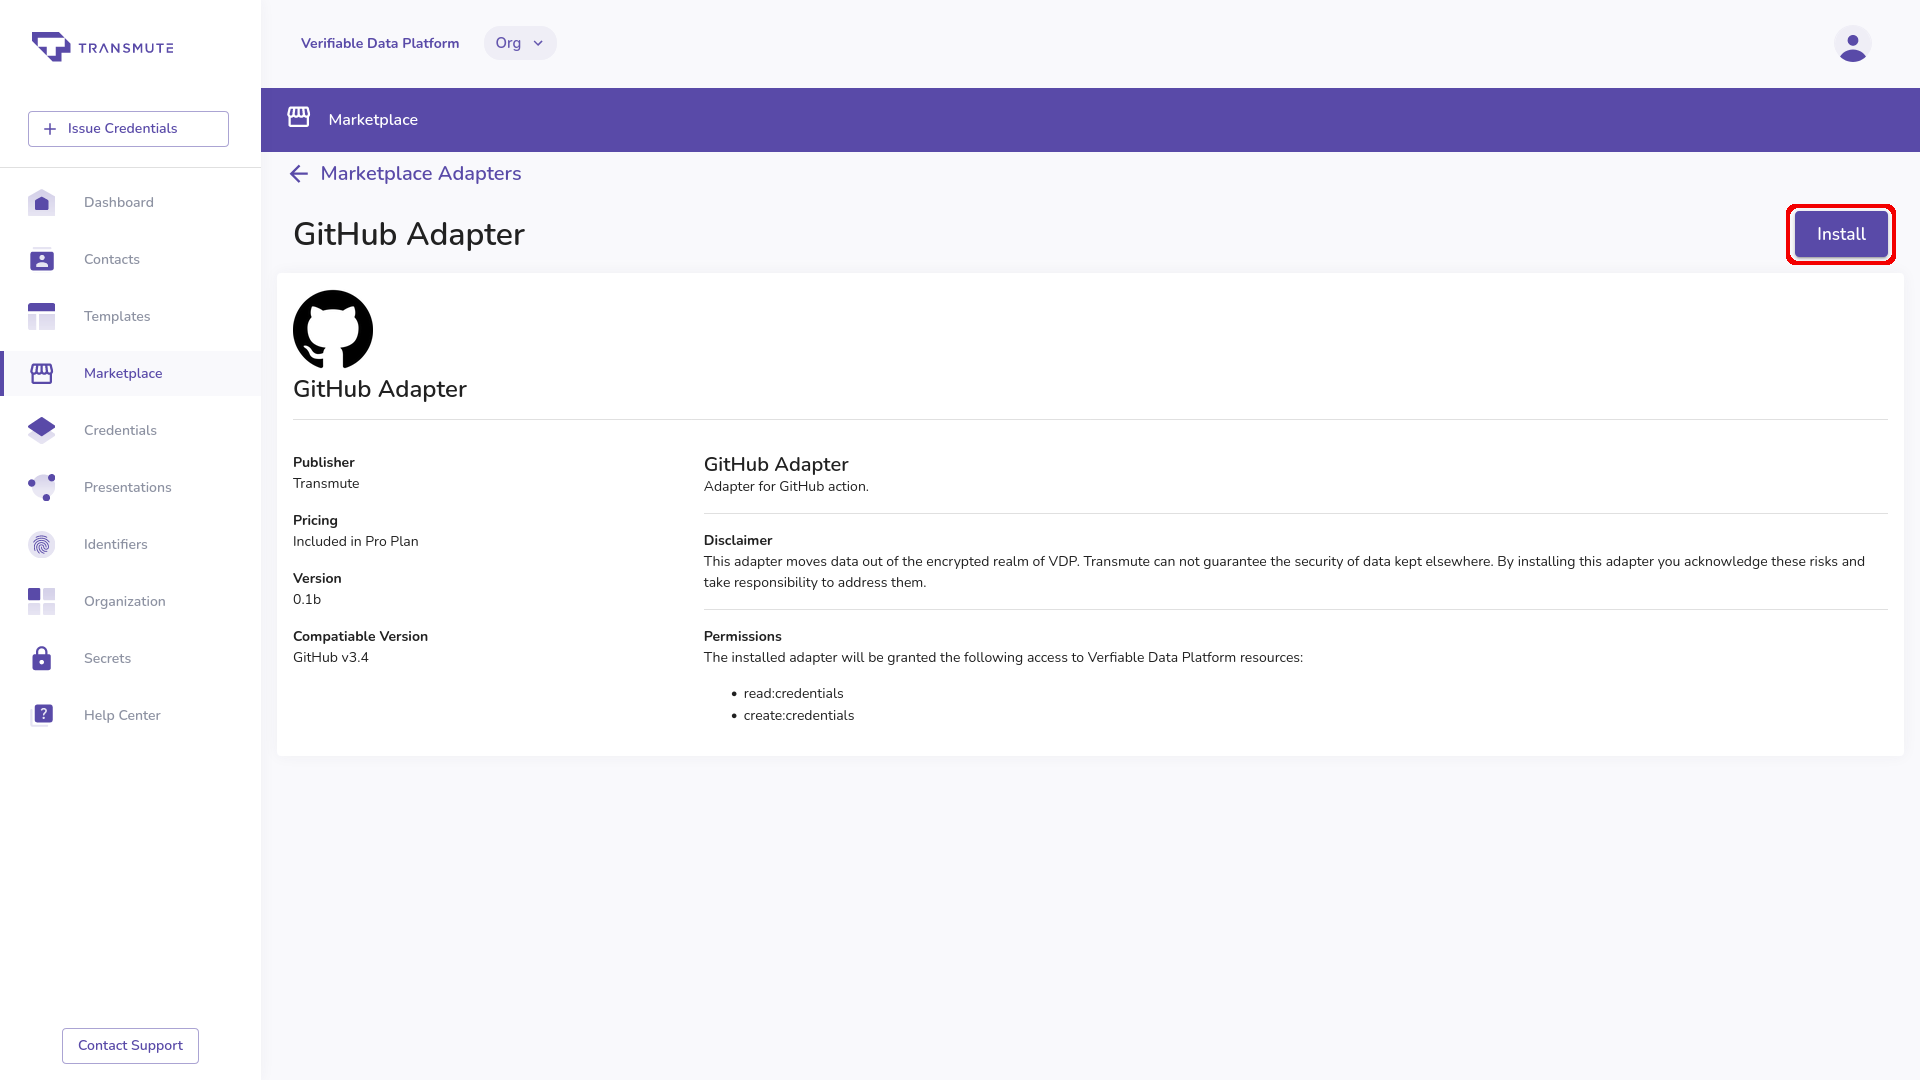Open the user profile avatar
The width and height of the screenshot is (1920, 1080).
1852,44
